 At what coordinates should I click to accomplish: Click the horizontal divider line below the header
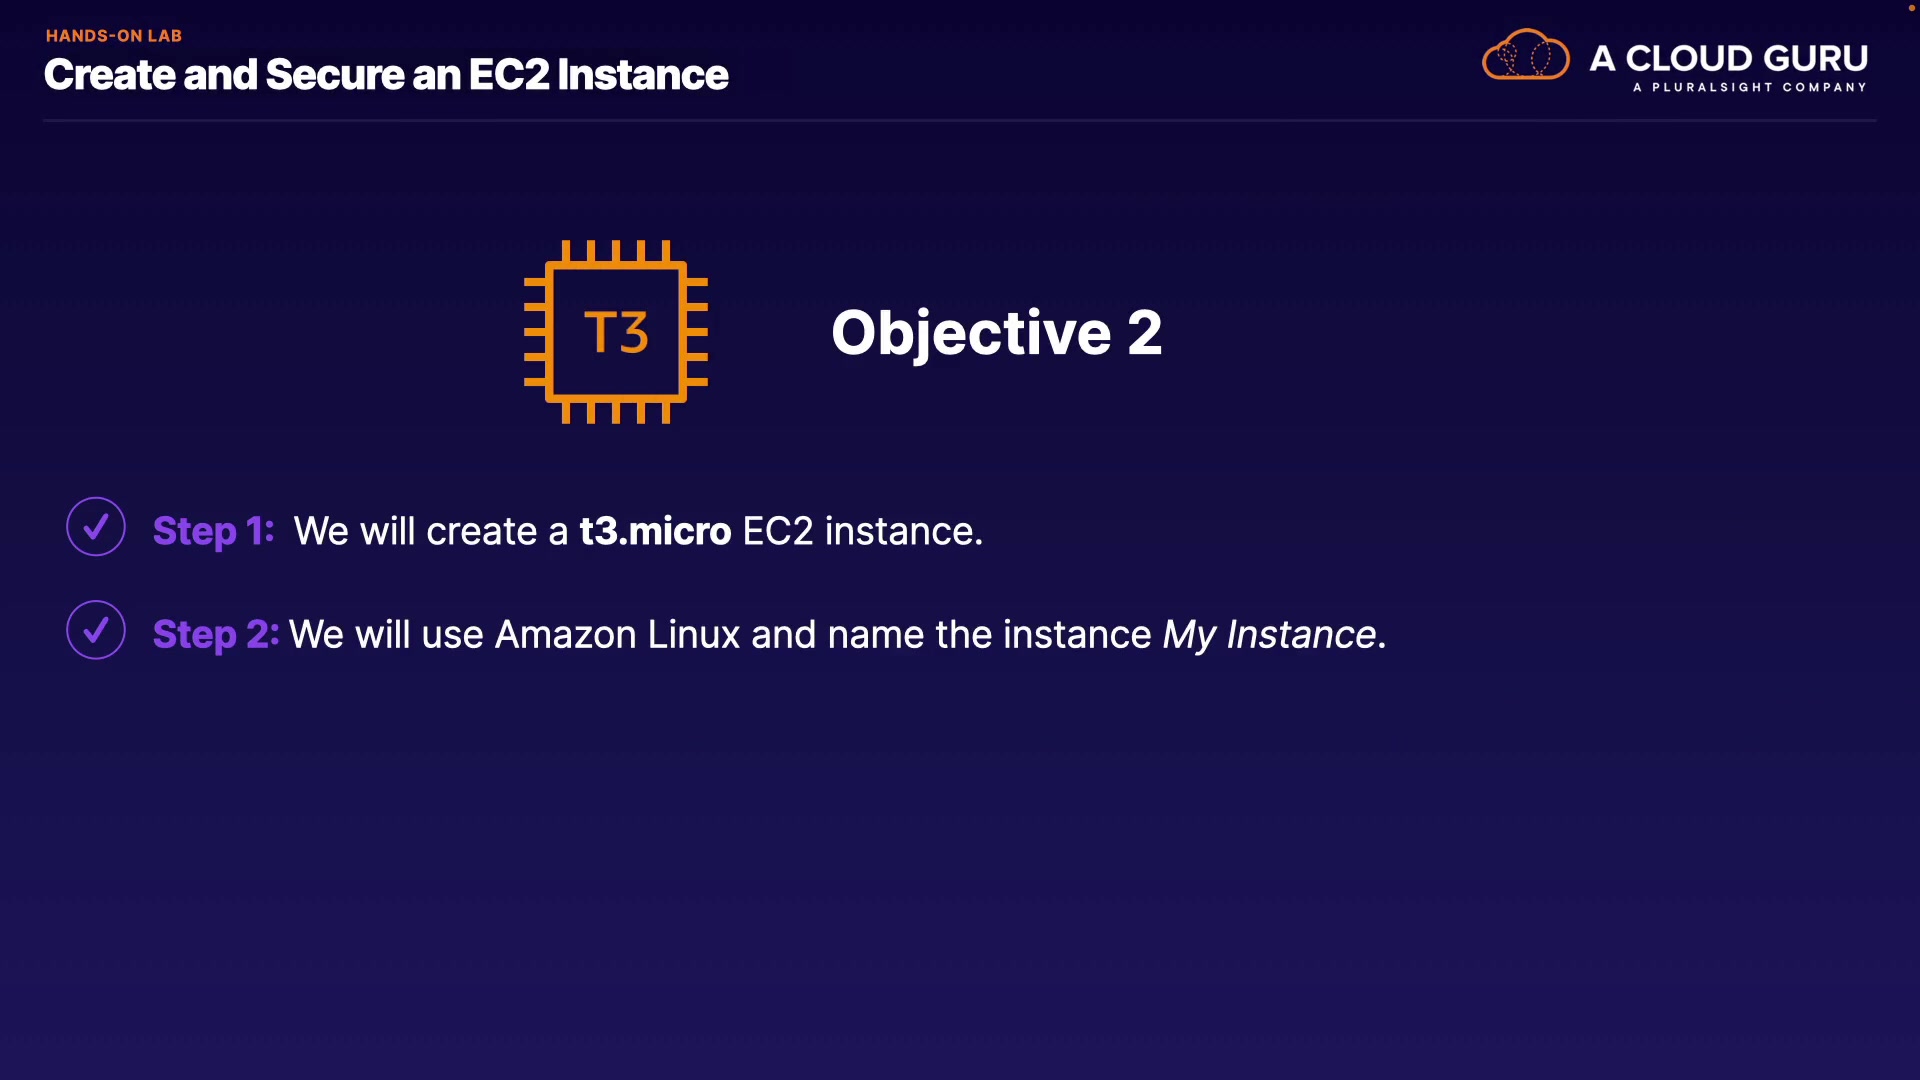(960, 121)
